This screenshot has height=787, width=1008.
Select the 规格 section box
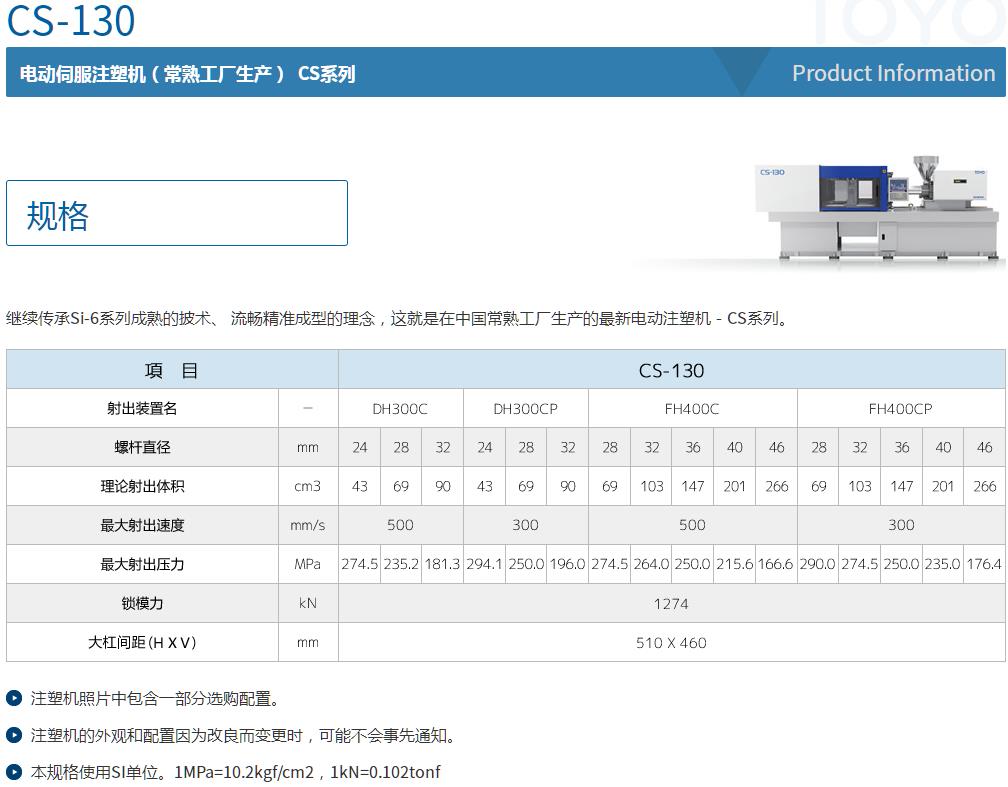click(177, 213)
